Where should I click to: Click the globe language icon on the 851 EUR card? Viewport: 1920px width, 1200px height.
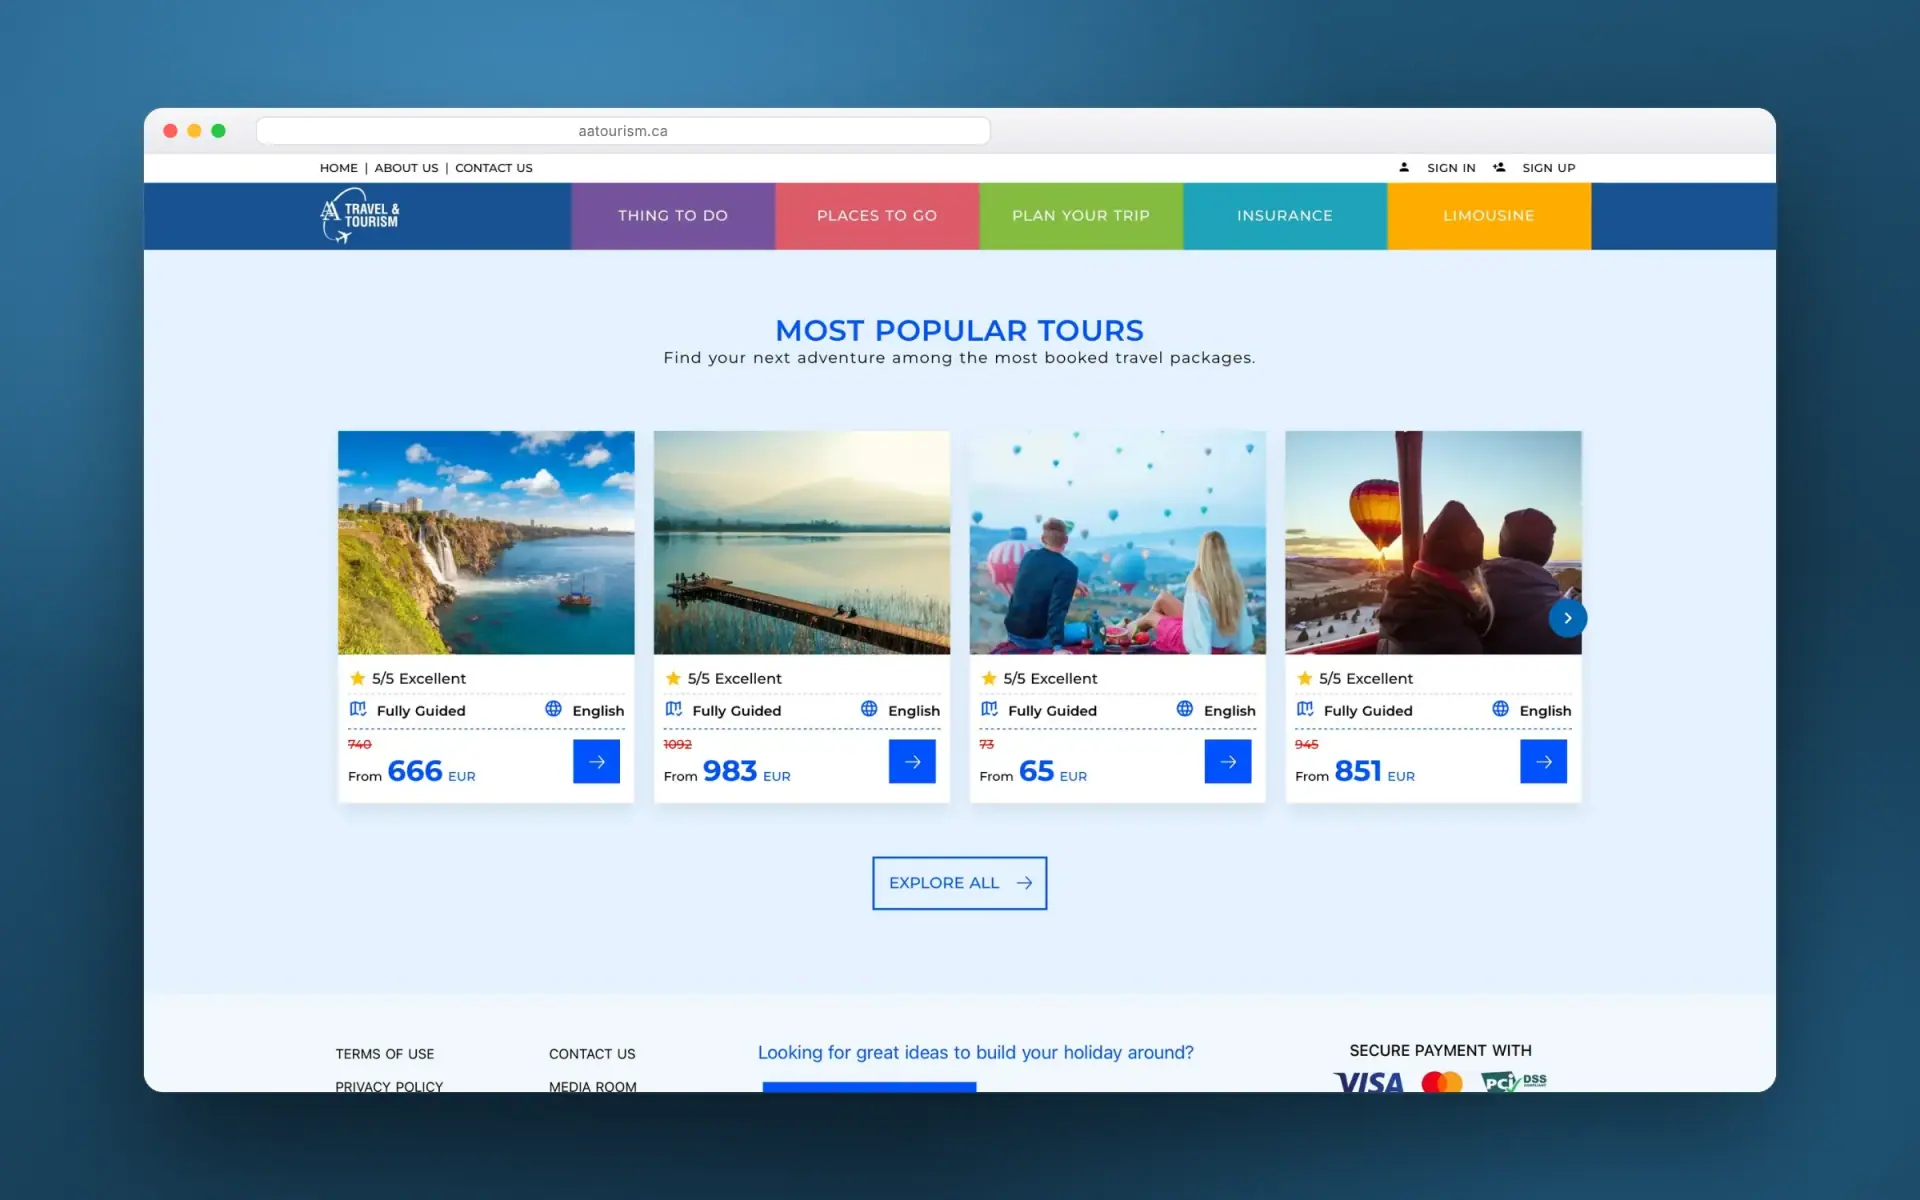(x=1500, y=709)
